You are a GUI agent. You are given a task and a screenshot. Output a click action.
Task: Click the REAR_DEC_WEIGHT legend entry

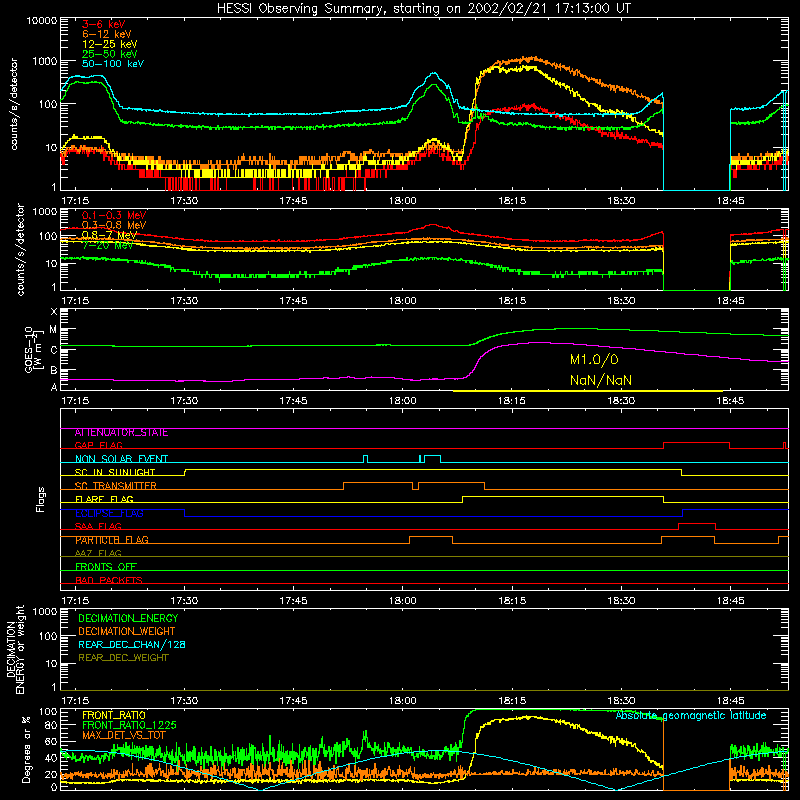click(123, 658)
